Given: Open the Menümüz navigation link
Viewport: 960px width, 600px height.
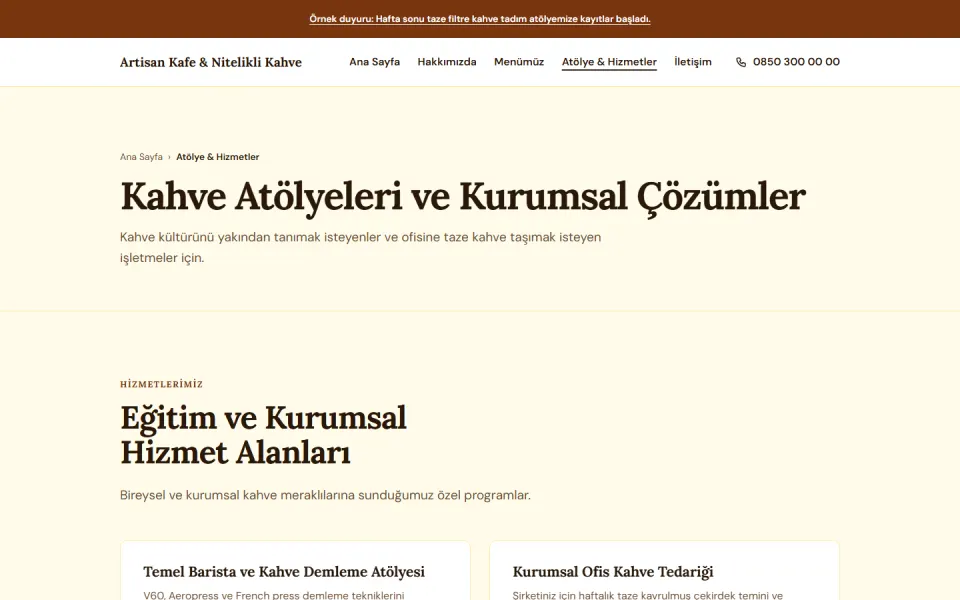Looking at the screenshot, I should [x=519, y=62].
